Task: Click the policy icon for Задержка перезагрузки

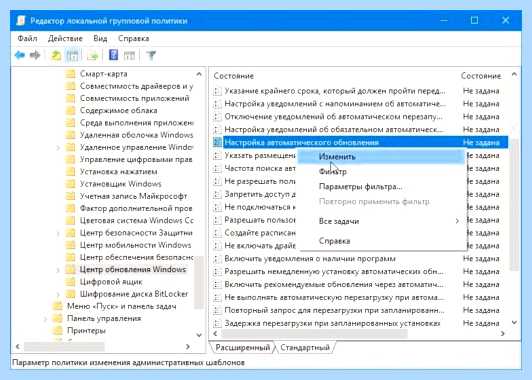Action: pyautogui.click(x=217, y=323)
